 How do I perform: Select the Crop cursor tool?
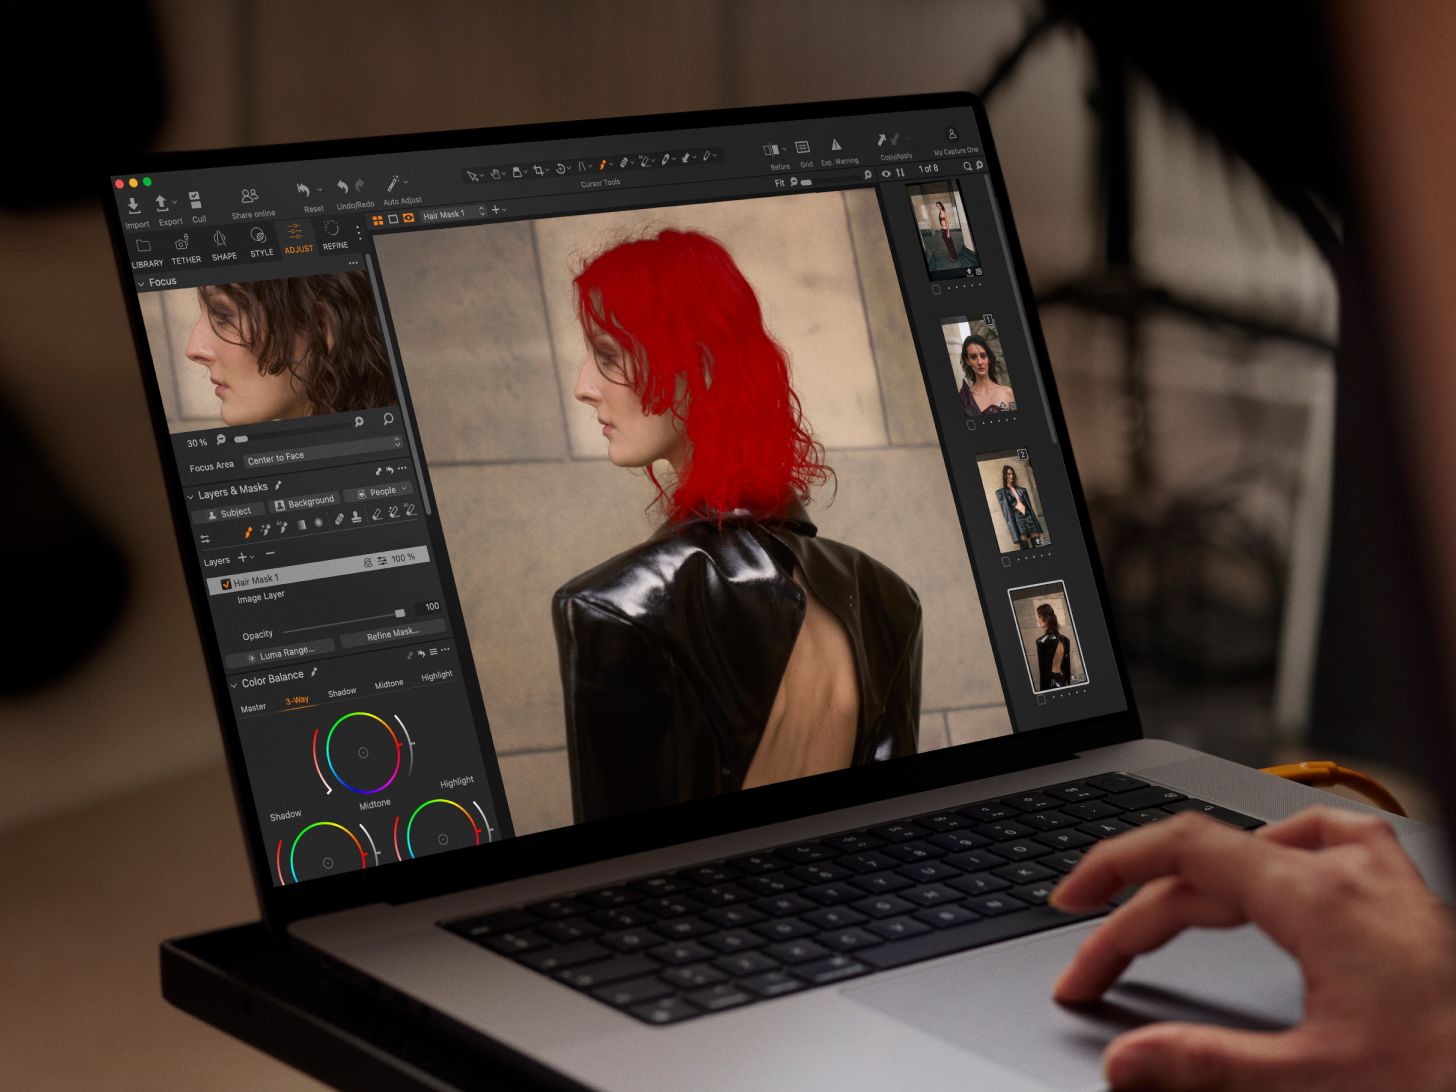coord(540,171)
